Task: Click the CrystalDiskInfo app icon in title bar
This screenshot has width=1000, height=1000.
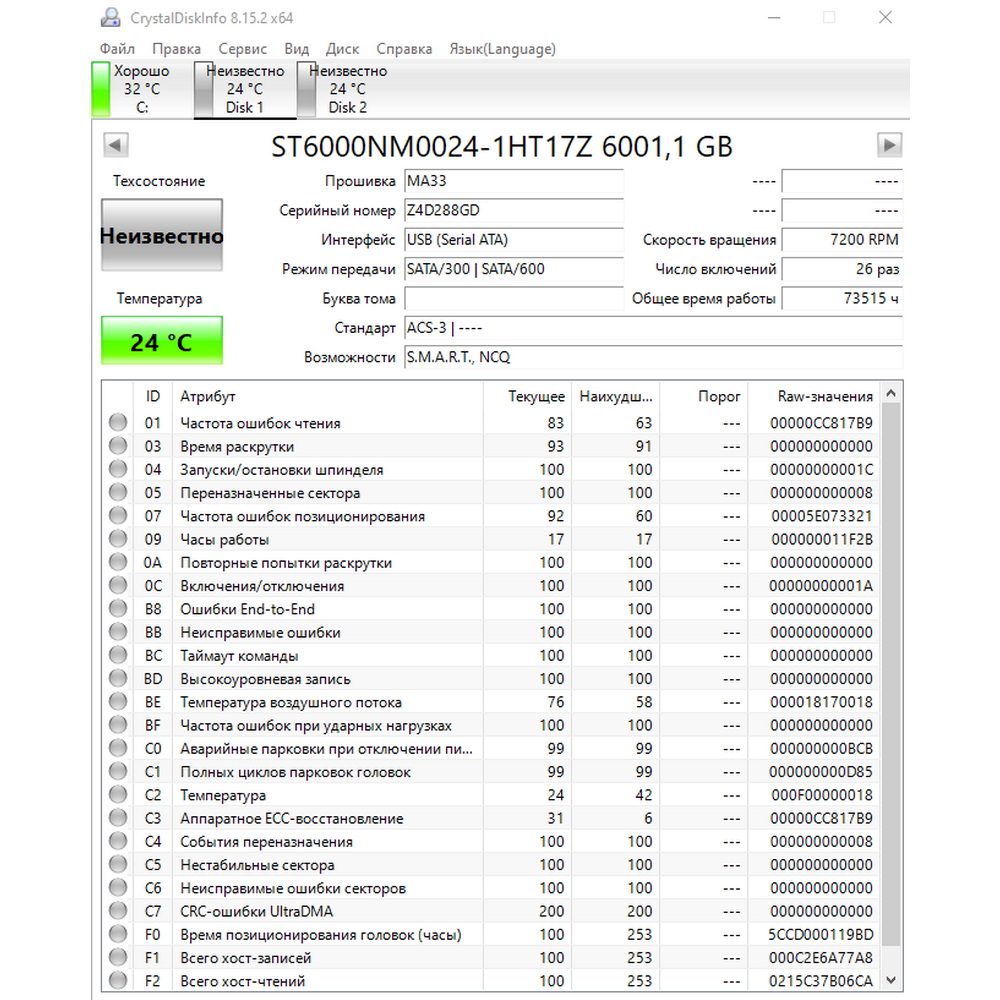Action: coord(111,18)
